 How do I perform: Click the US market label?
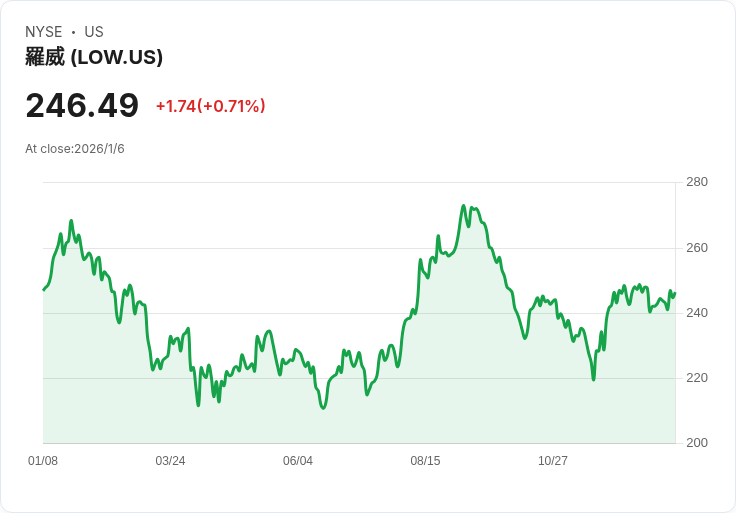pos(94,32)
